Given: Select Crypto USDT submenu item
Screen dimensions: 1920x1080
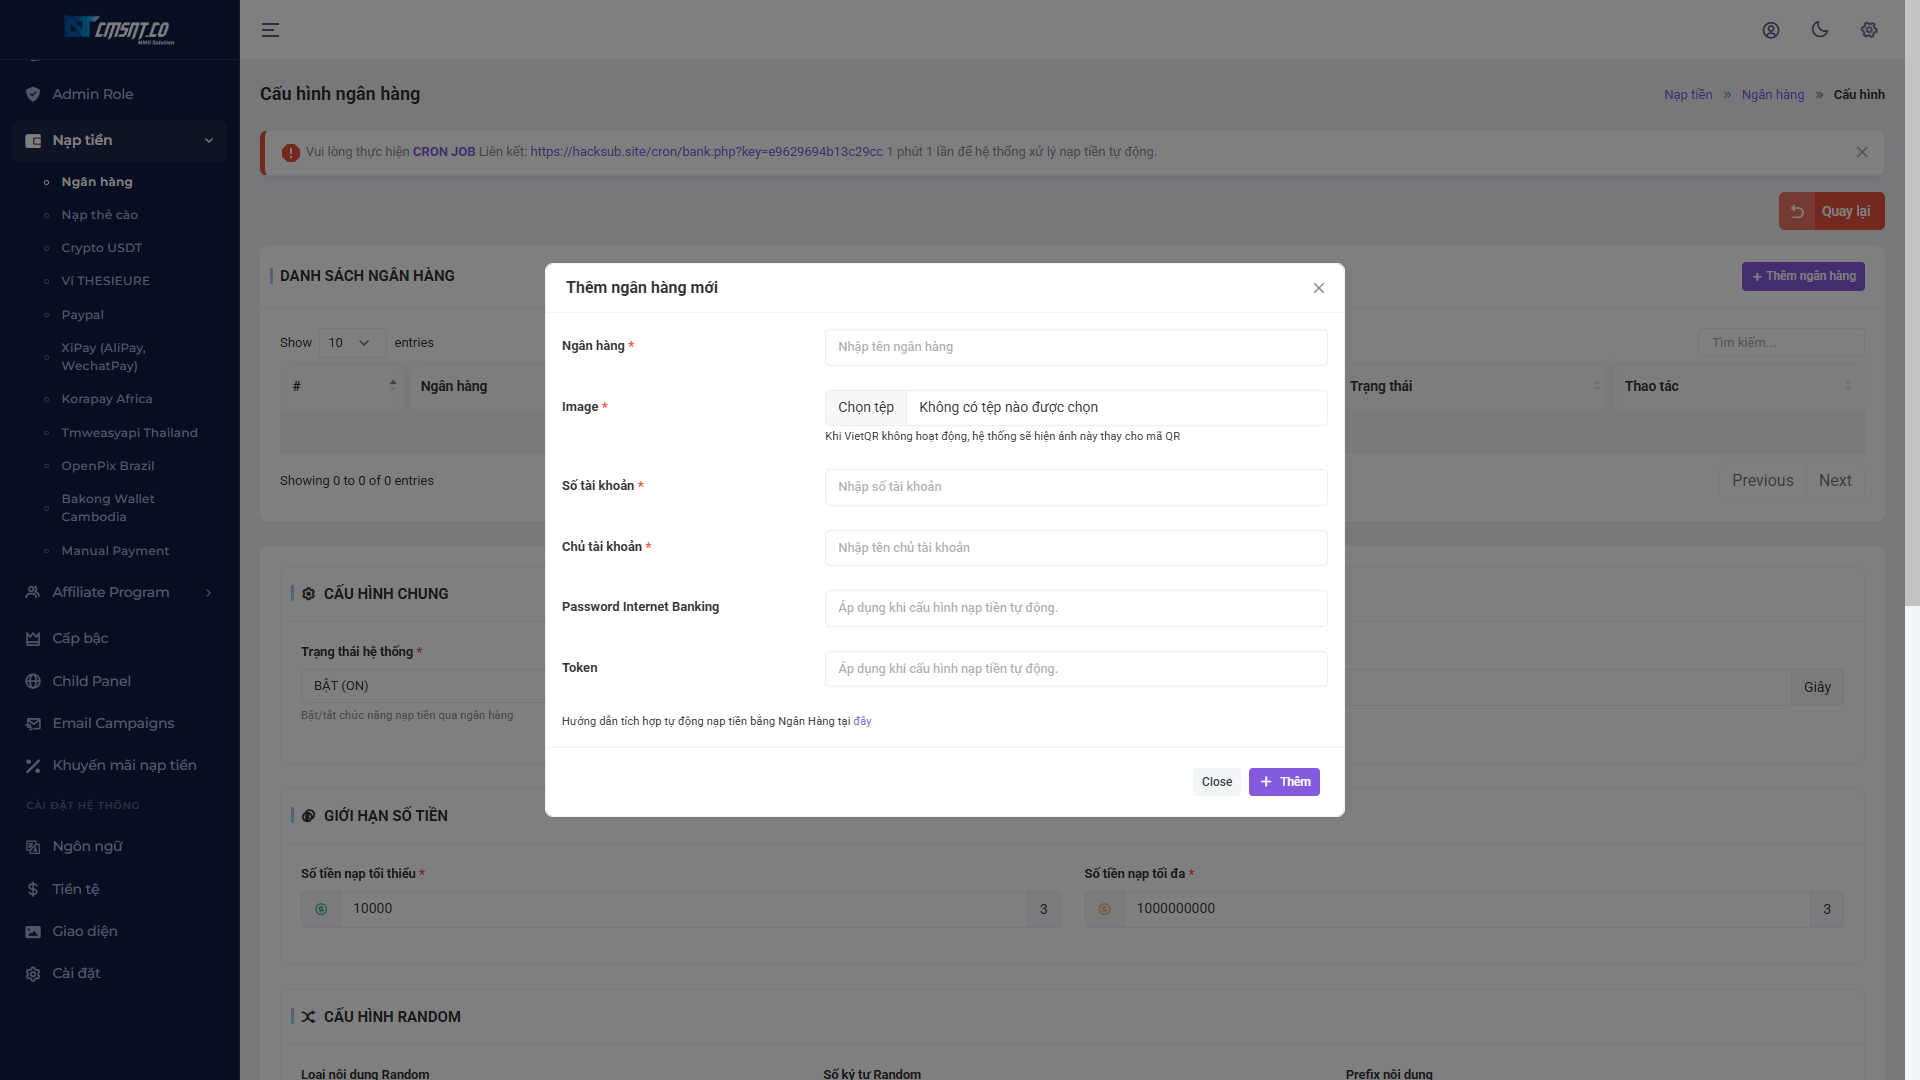Looking at the screenshot, I should 101,248.
